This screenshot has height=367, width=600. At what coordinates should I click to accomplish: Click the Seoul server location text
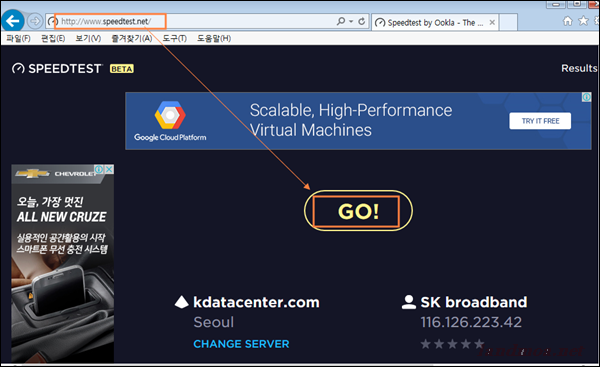pyautogui.click(x=214, y=322)
